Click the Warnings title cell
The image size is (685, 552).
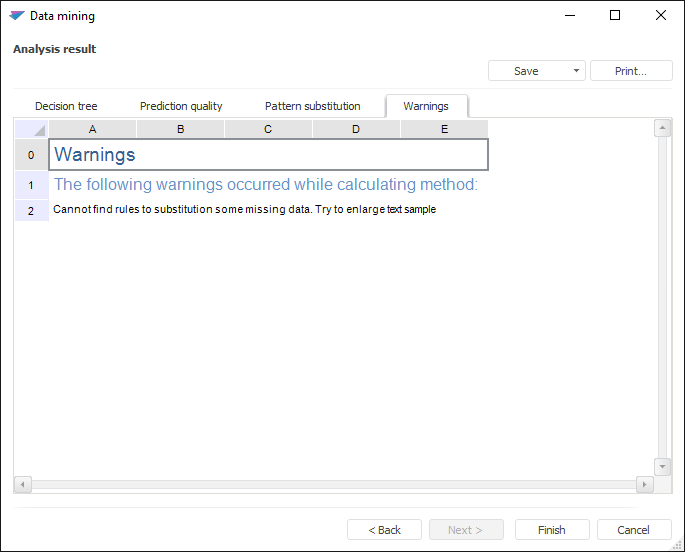pos(268,155)
